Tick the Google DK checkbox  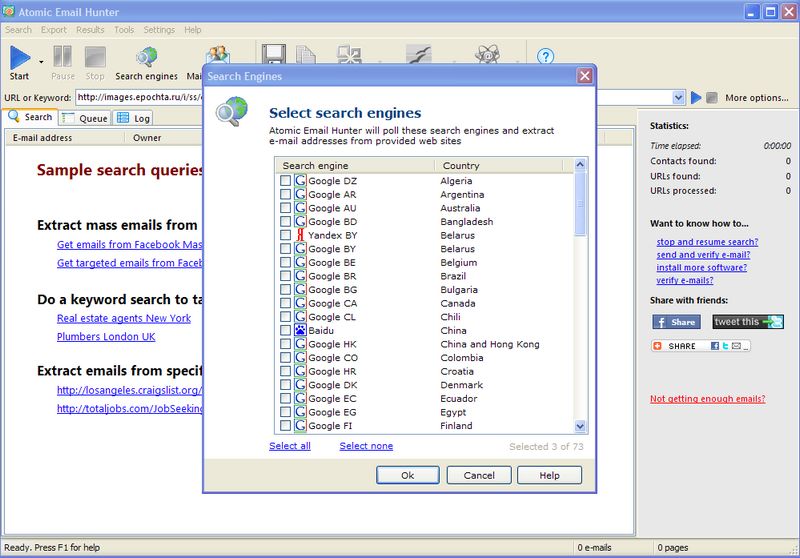(x=285, y=385)
